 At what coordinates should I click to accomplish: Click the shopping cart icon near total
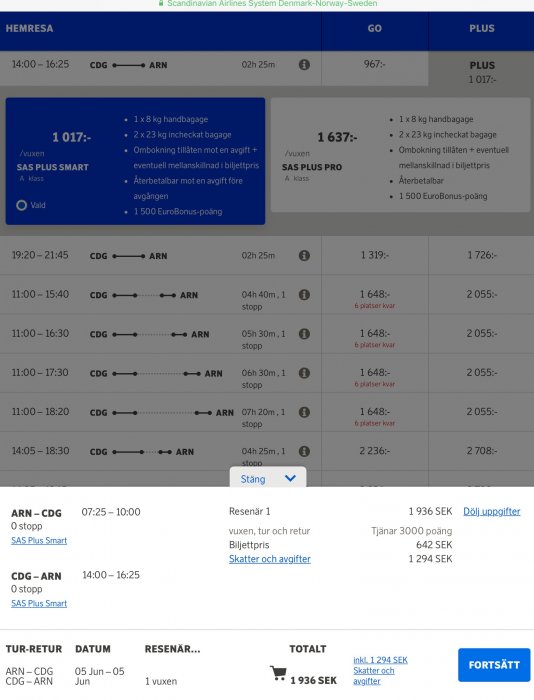click(278, 673)
